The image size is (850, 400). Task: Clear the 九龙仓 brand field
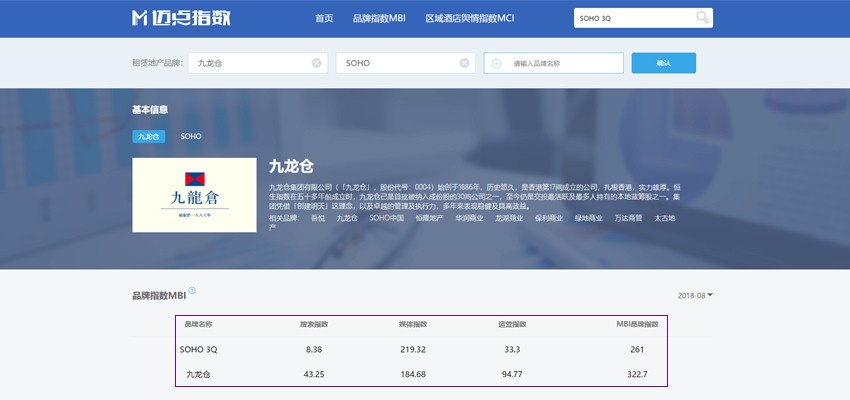[316, 63]
